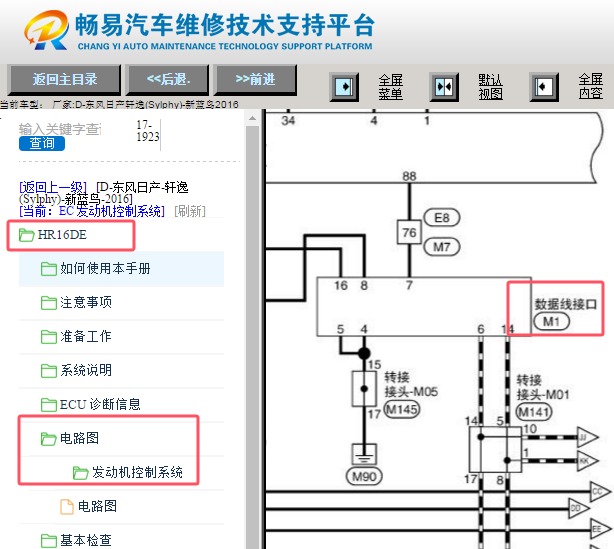Select the 默认视图 label

click(x=490, y=87)
